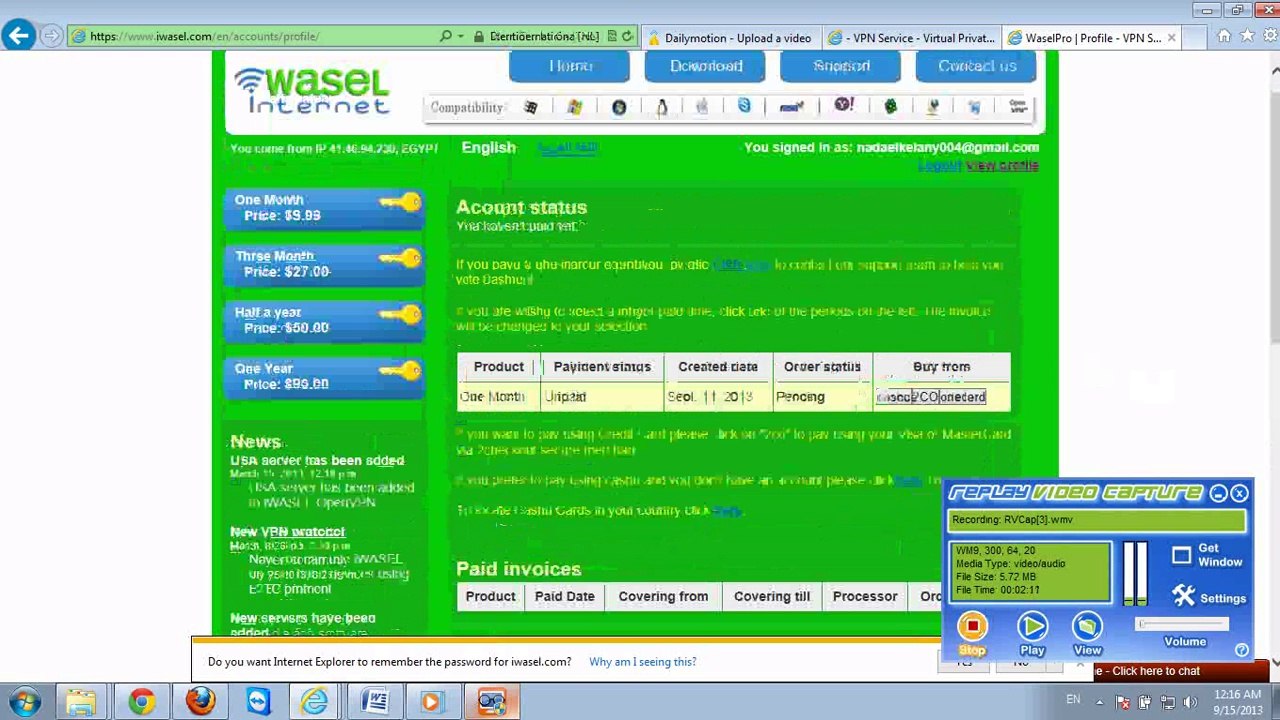Click the Yahoo compatibility icon
The height and width of the screenshot is (720, 1280).
[x=844, y=106]
